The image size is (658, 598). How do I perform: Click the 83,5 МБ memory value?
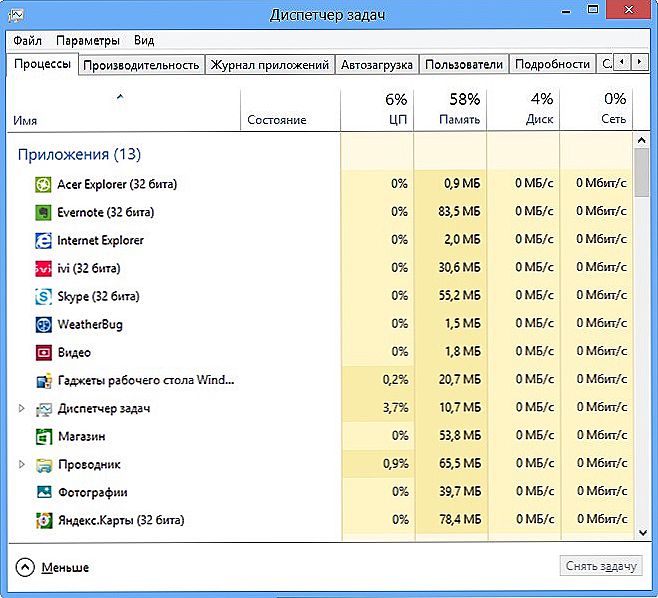point(459,211)
